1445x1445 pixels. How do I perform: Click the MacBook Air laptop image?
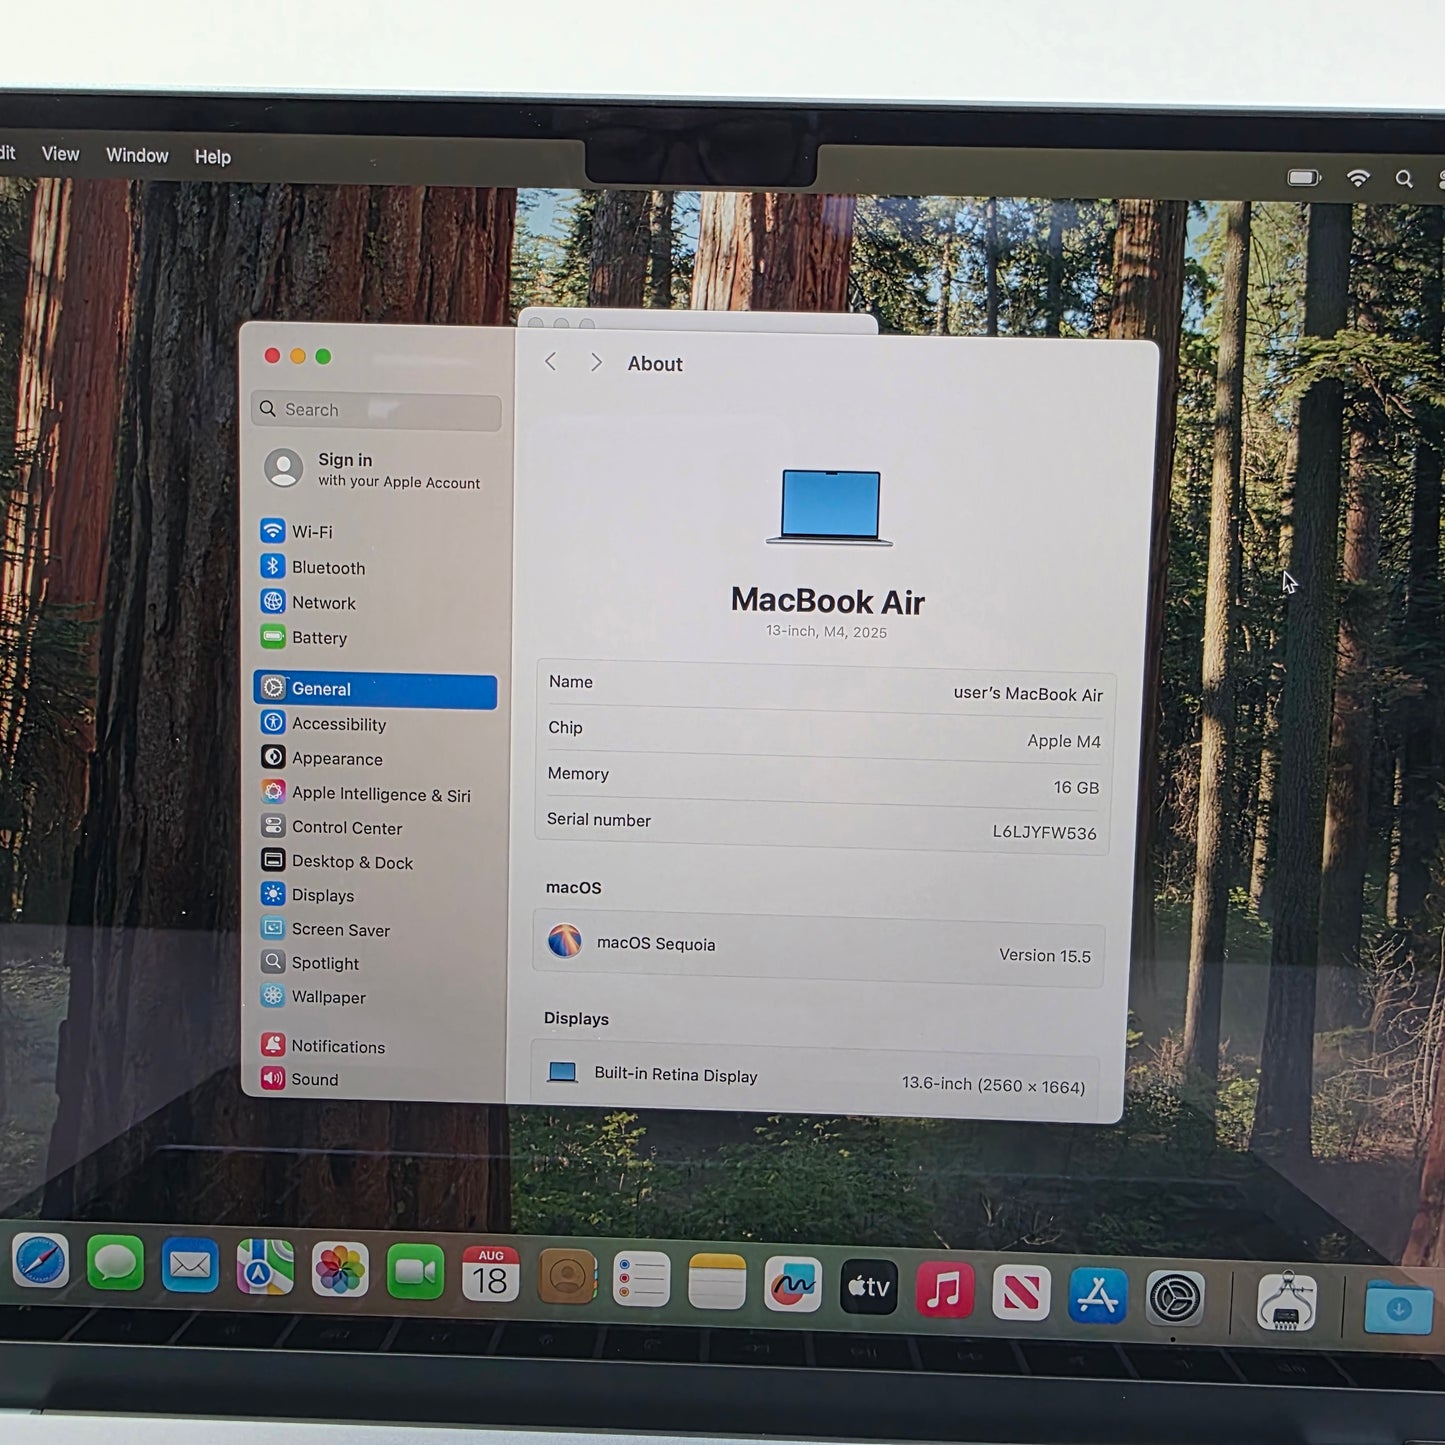[829, 508]
